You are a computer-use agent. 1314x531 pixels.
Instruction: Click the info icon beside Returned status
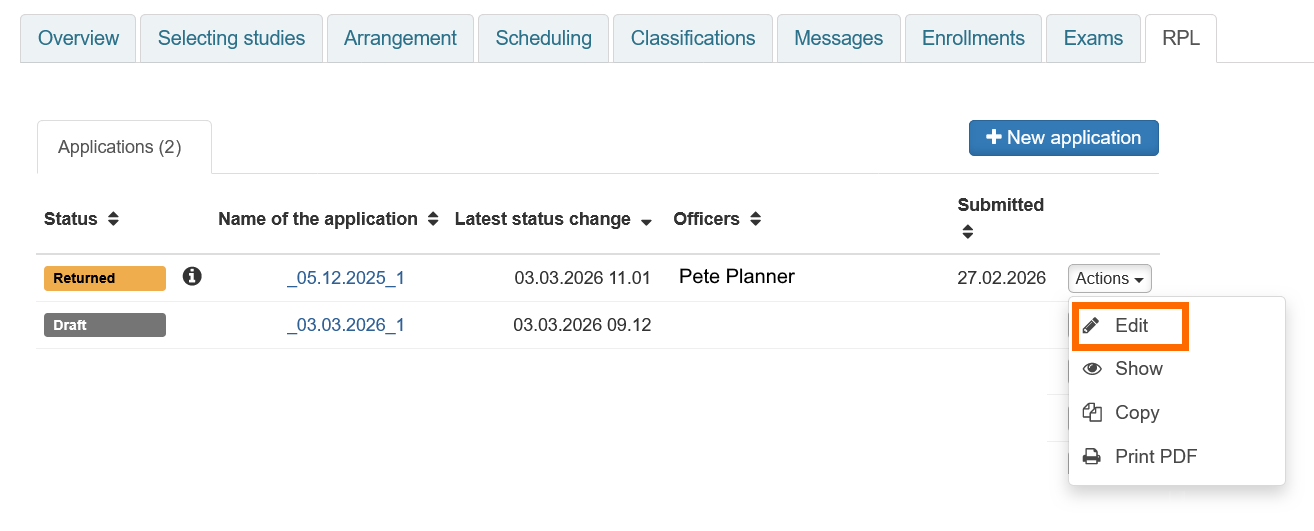pyautogui.click(x=192, y=277)
